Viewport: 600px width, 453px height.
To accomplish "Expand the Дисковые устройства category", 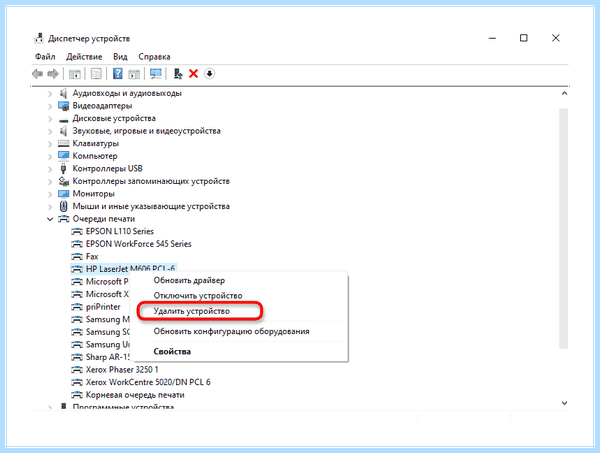I will click(50, 119).
